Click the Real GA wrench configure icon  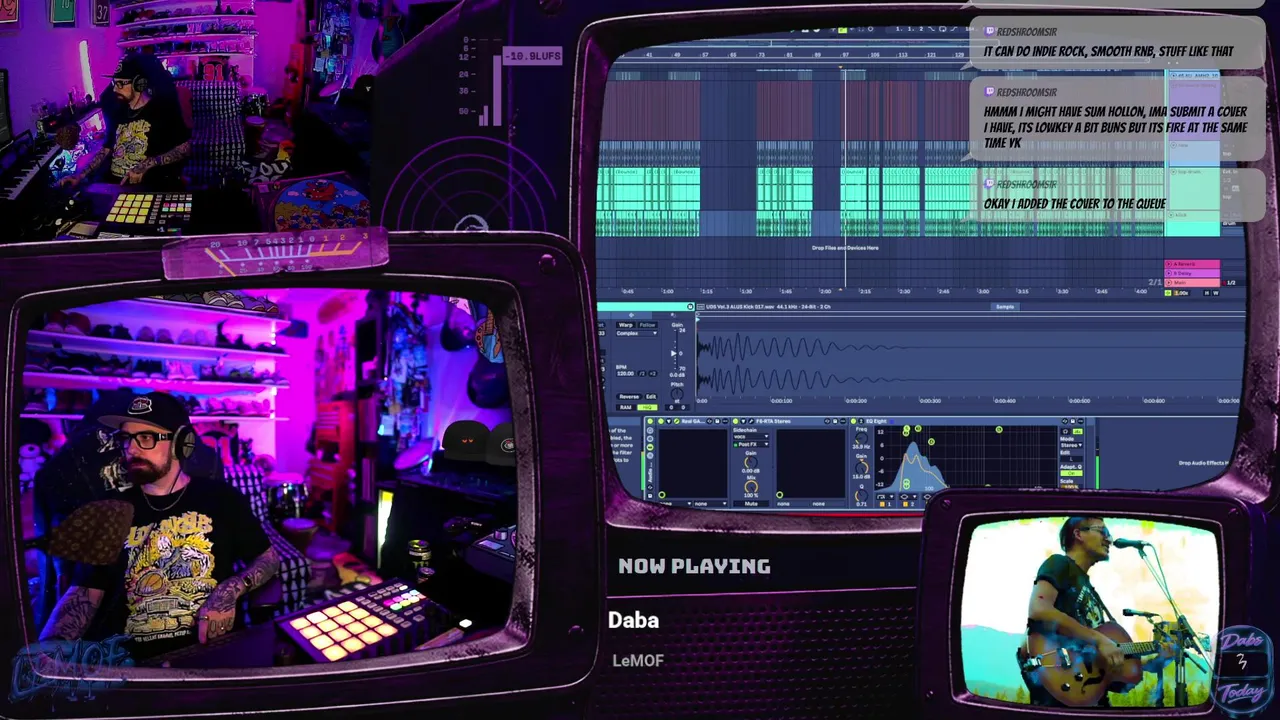tap(677, 421)
